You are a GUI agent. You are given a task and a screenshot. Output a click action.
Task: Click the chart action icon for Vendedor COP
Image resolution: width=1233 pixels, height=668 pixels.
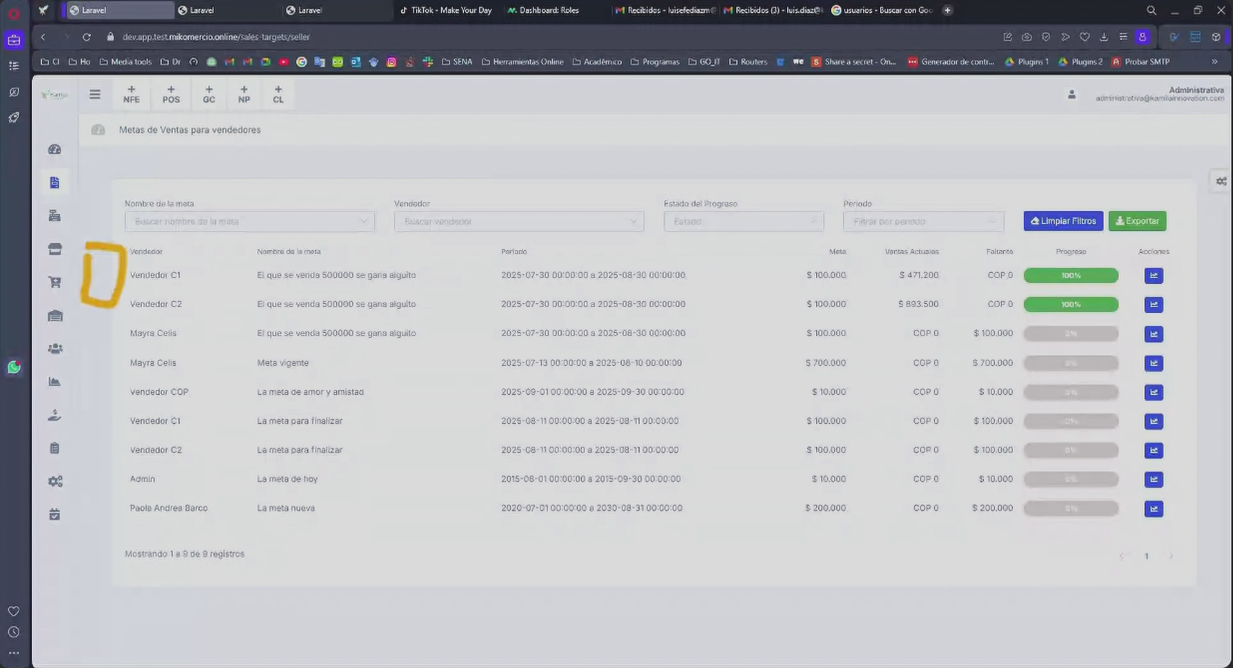tap(1153, 392)
